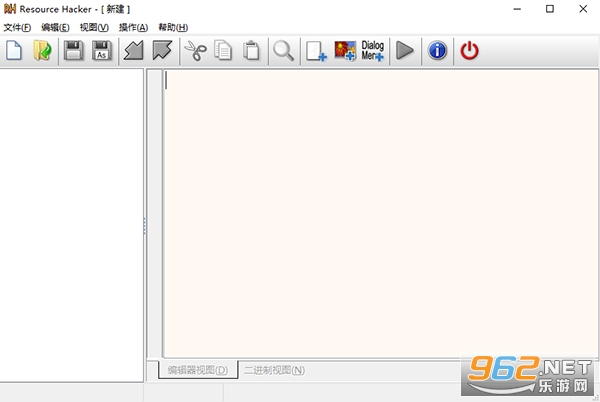Open the 文件(F) menu
The image size is (600, 402).
pos(17,27)
